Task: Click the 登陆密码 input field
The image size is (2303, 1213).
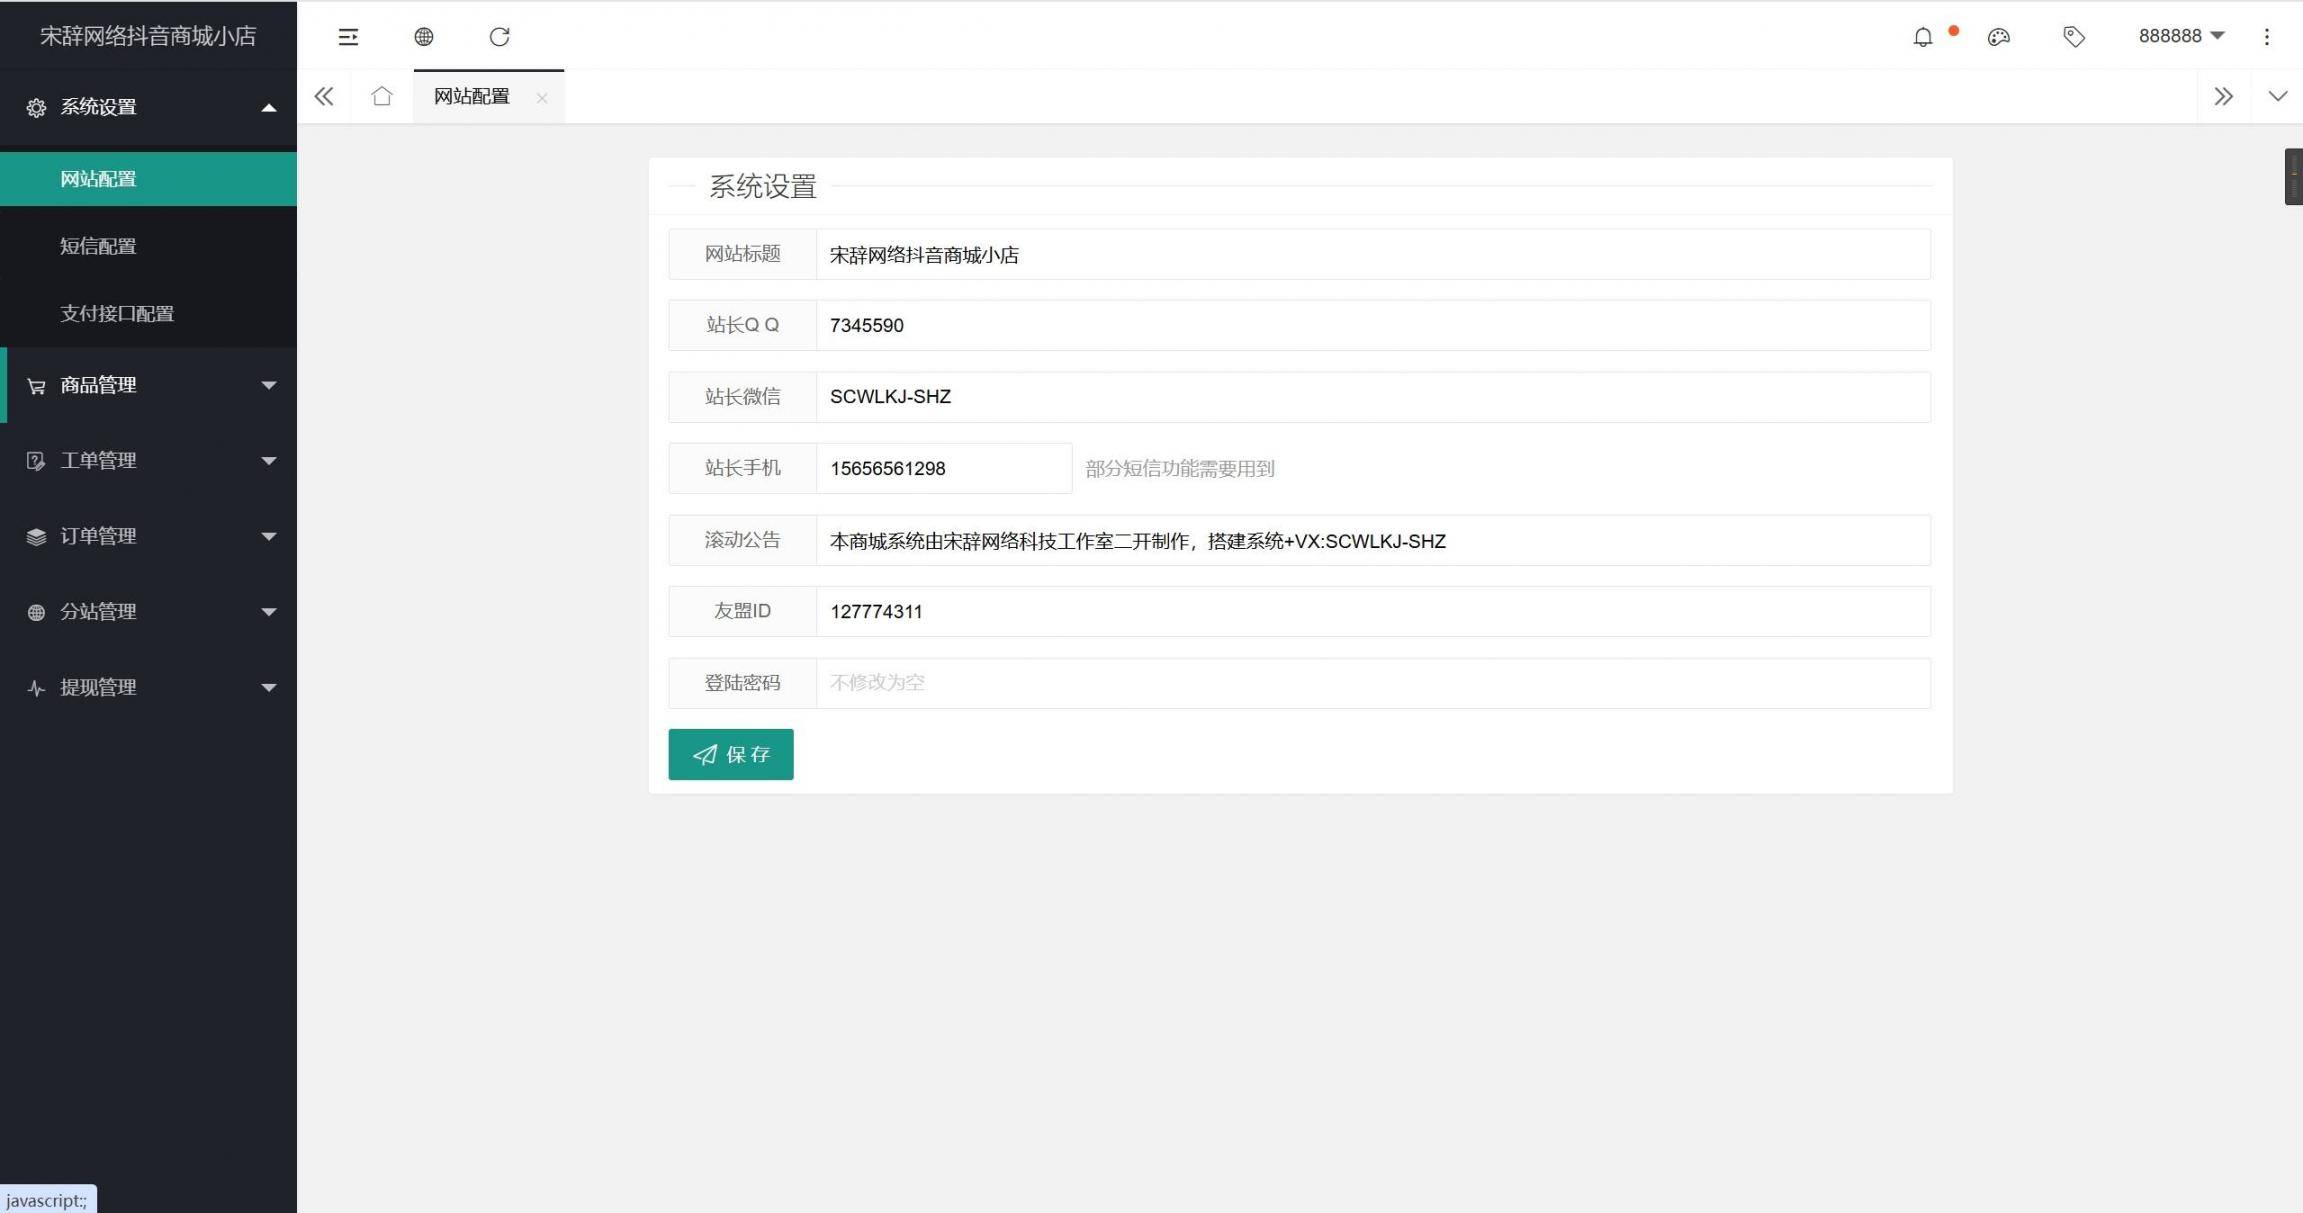Action: tap(1372, 683)
